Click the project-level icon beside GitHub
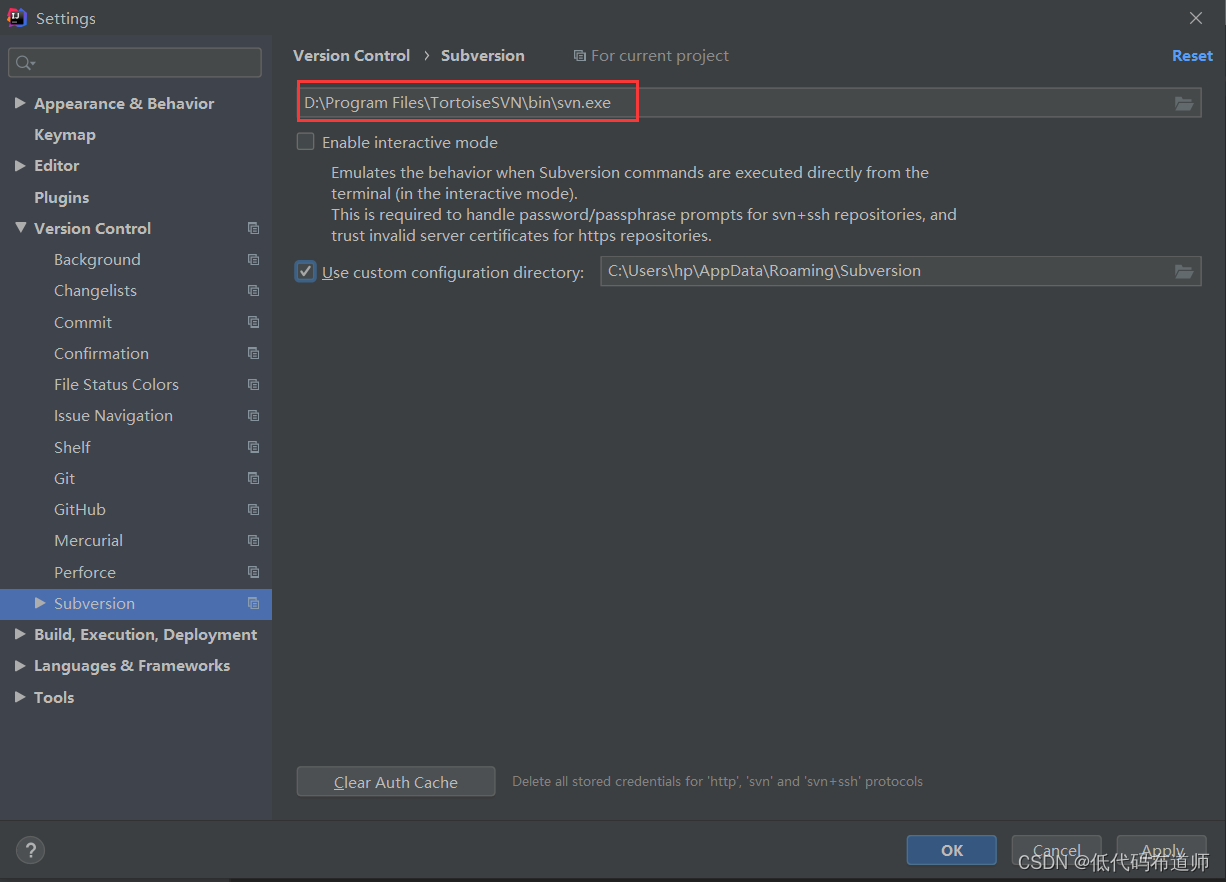Viewport: 1226px width, 882px height. coord(253,509)
